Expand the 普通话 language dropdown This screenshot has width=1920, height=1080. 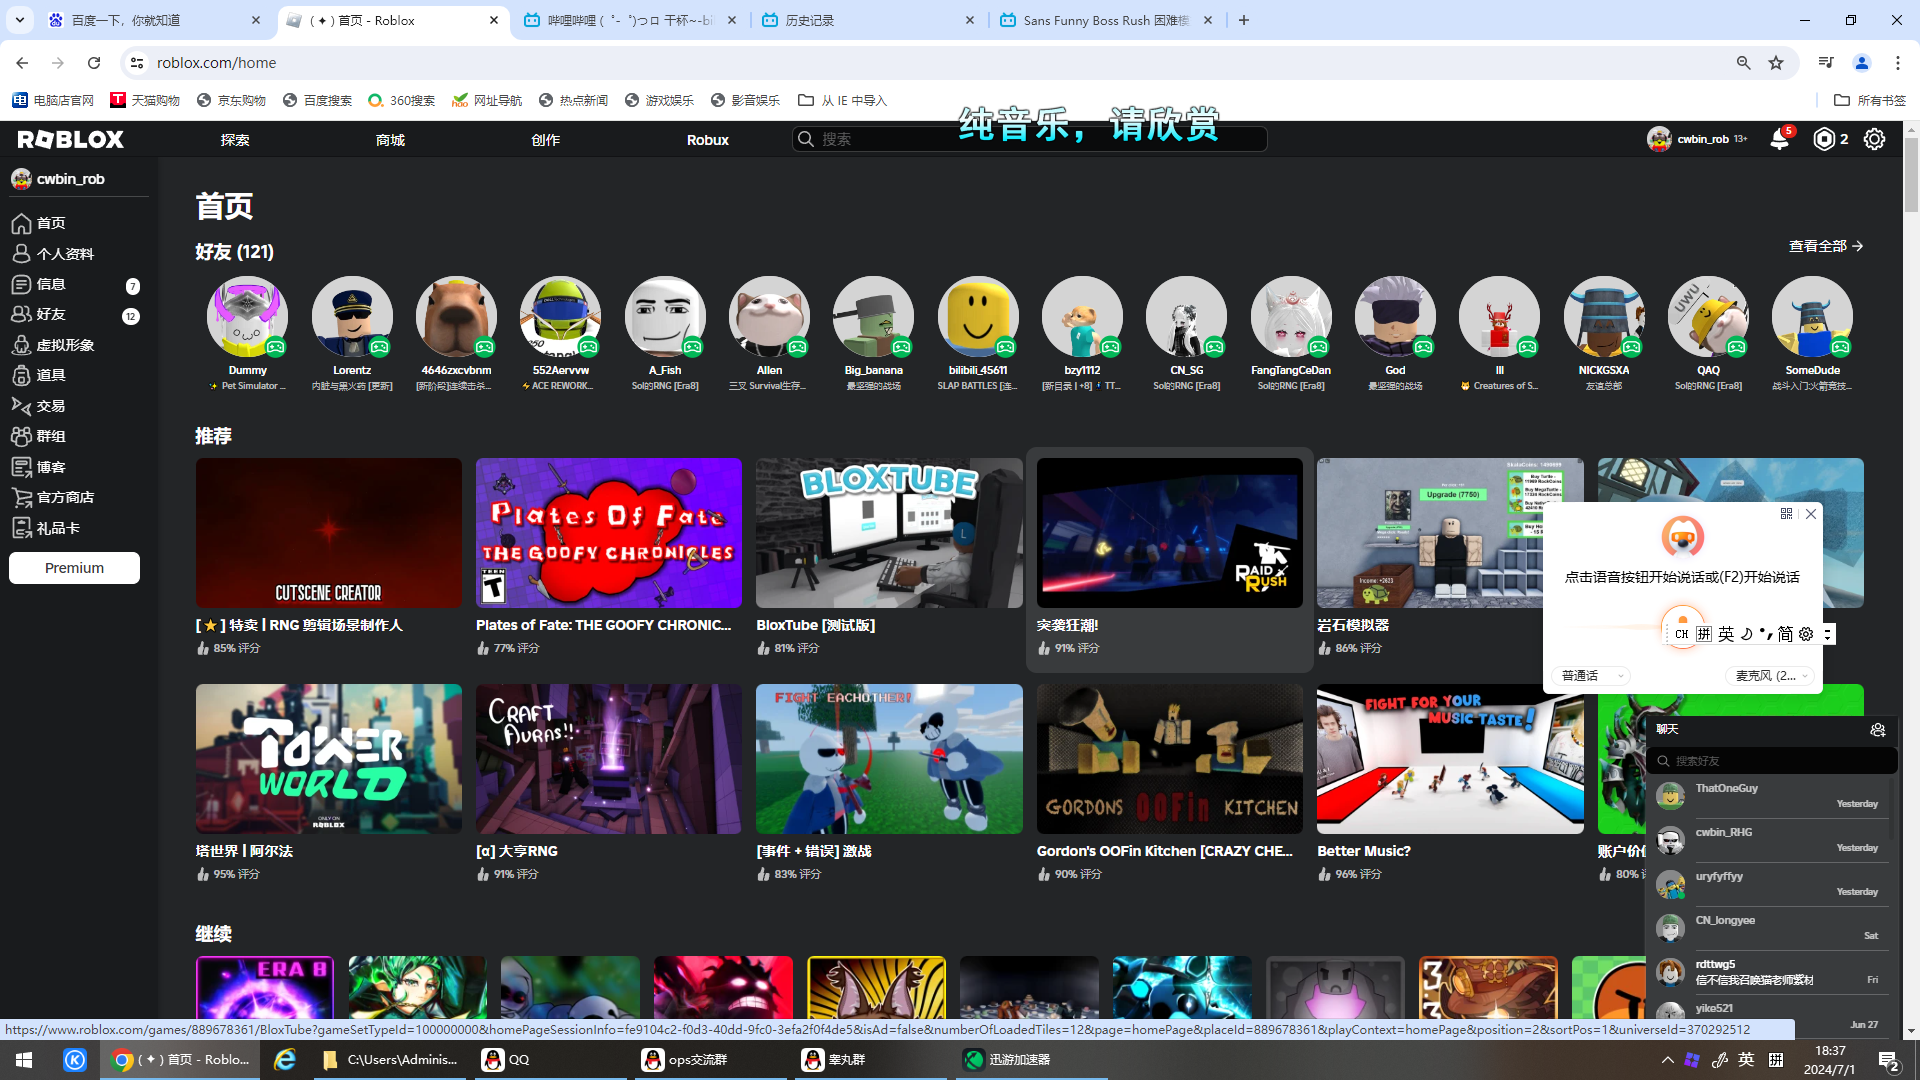point(1593,676)
